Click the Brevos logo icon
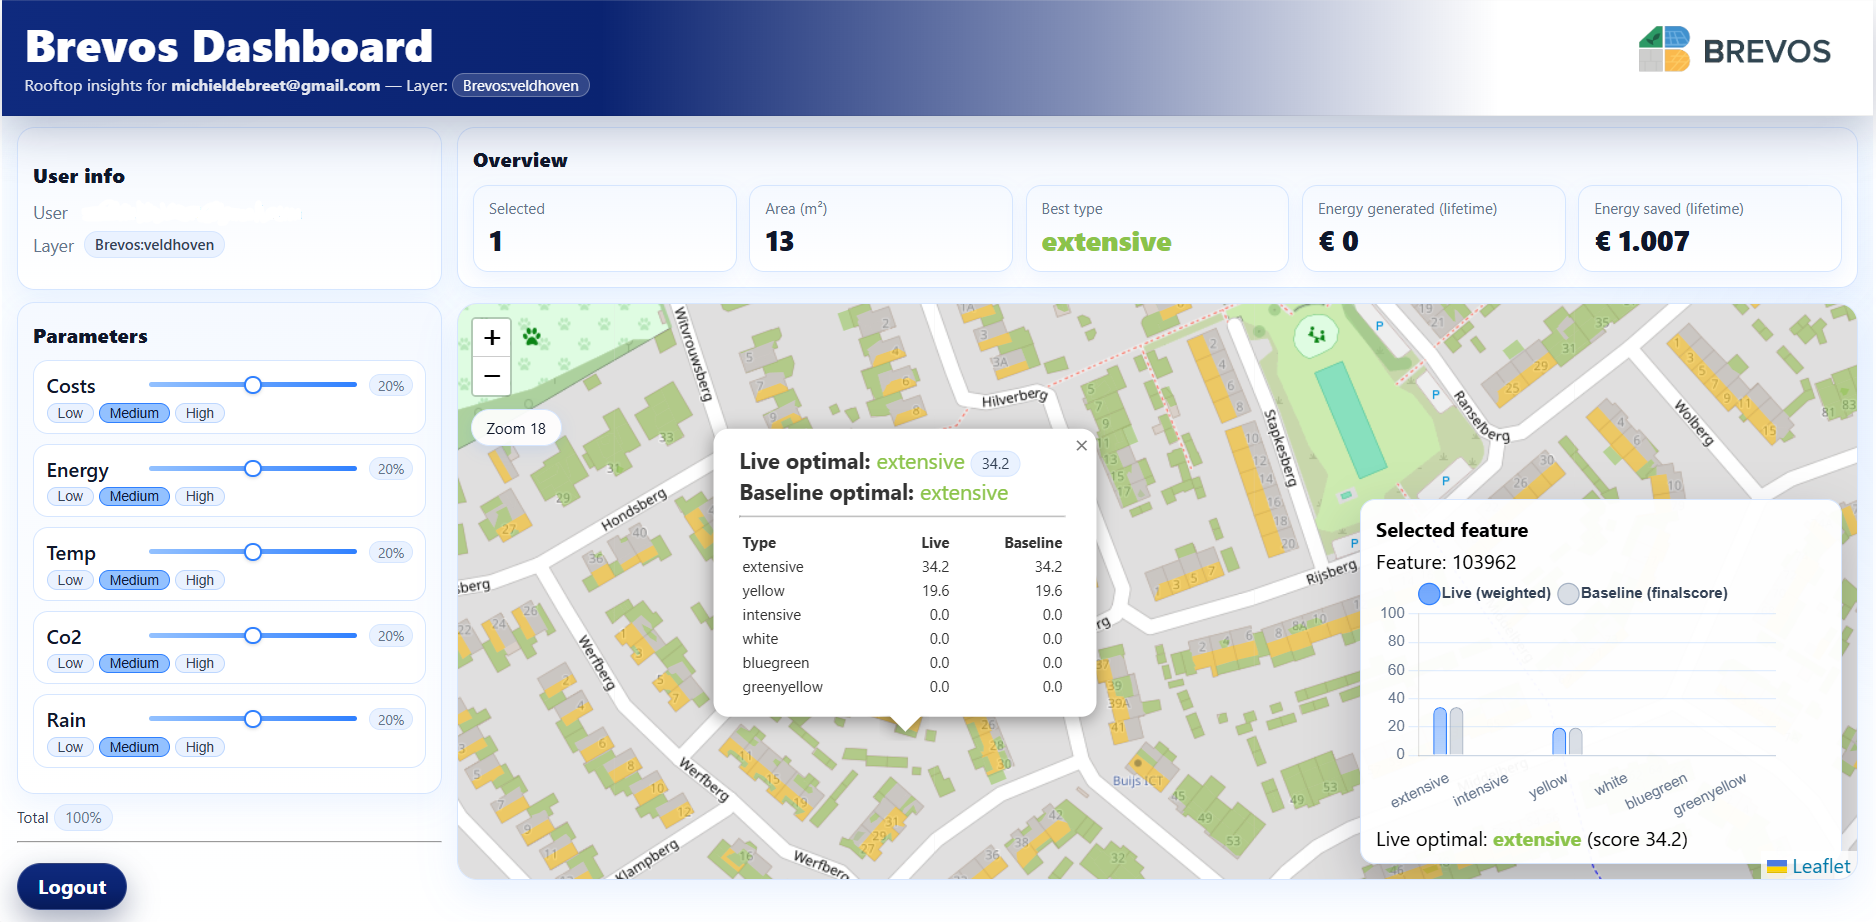 coord(1666,49)
